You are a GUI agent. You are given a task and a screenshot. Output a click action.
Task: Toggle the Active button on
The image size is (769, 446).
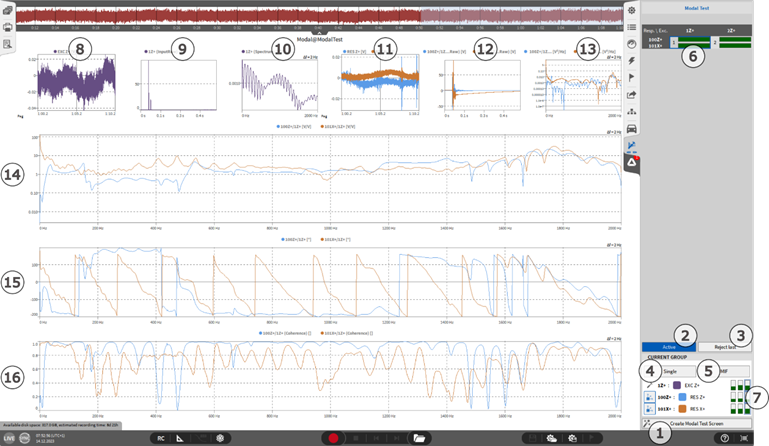[669, 347]
